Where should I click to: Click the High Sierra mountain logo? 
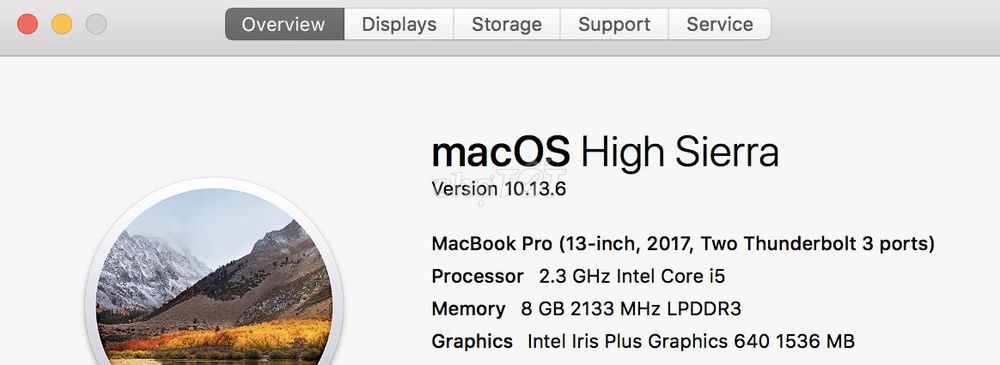[214, 276]
